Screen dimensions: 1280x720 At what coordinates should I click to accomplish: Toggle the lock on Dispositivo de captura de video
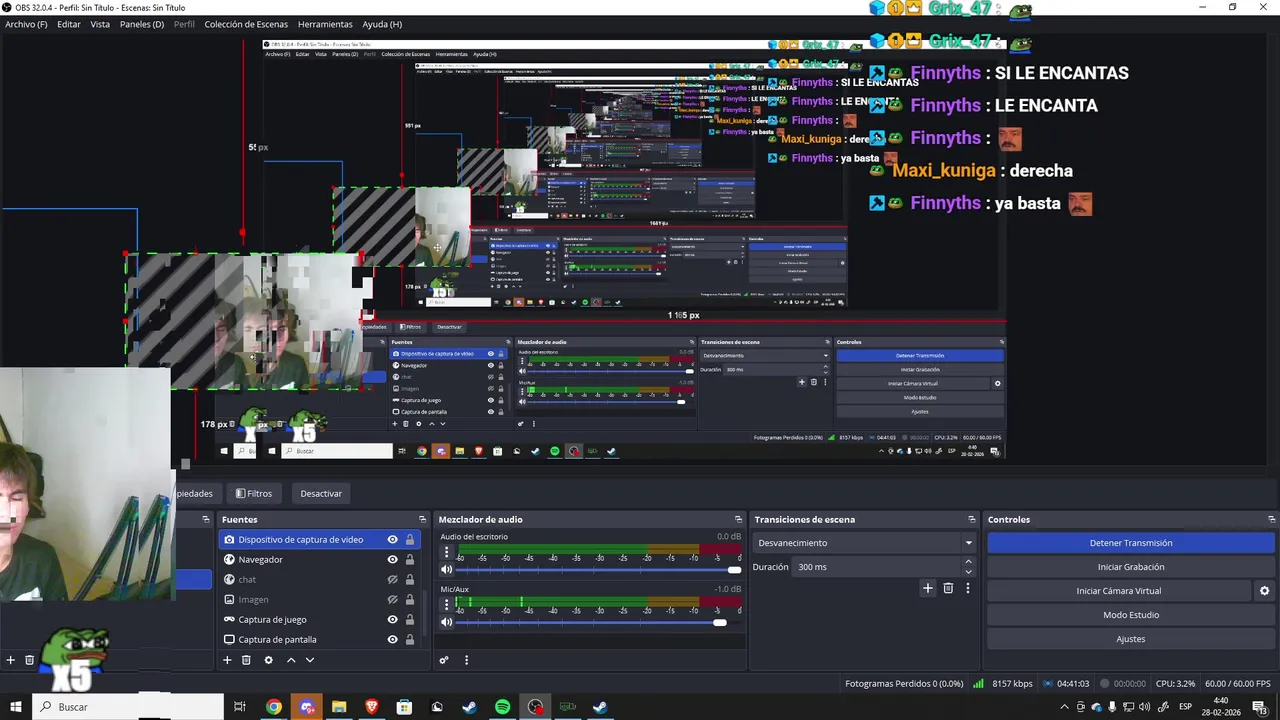click(x=409, y=540)
